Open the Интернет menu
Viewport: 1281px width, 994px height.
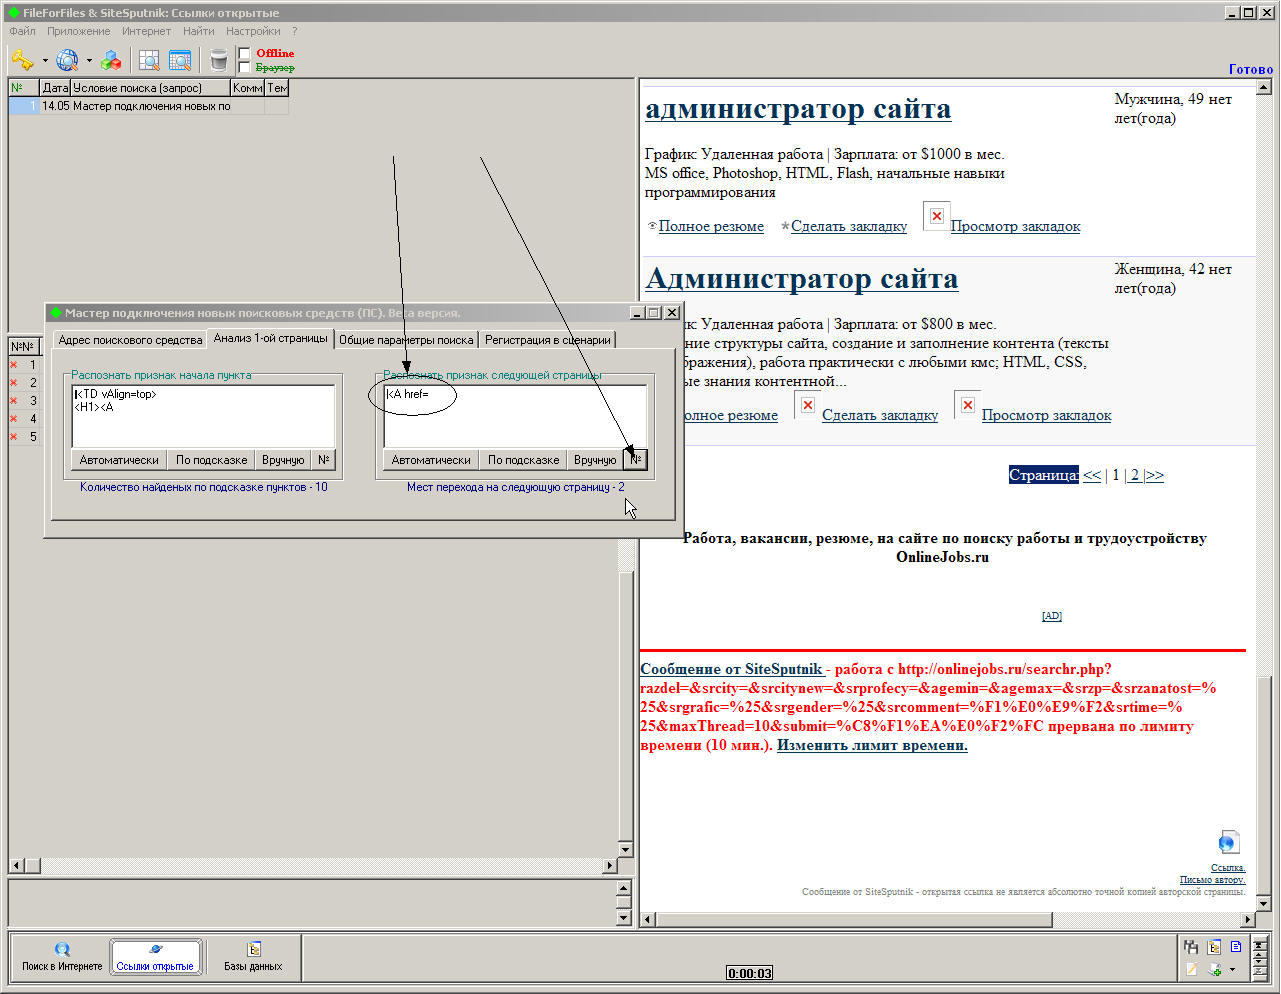[x=146, y=31]
